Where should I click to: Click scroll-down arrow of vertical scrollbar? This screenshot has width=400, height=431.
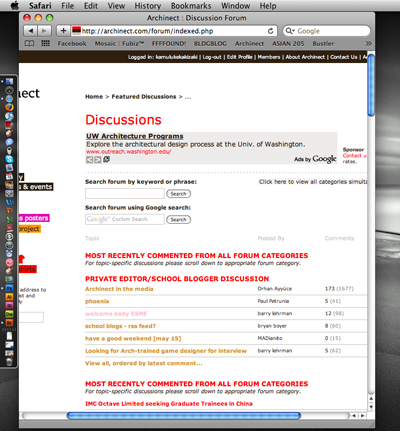371,407
